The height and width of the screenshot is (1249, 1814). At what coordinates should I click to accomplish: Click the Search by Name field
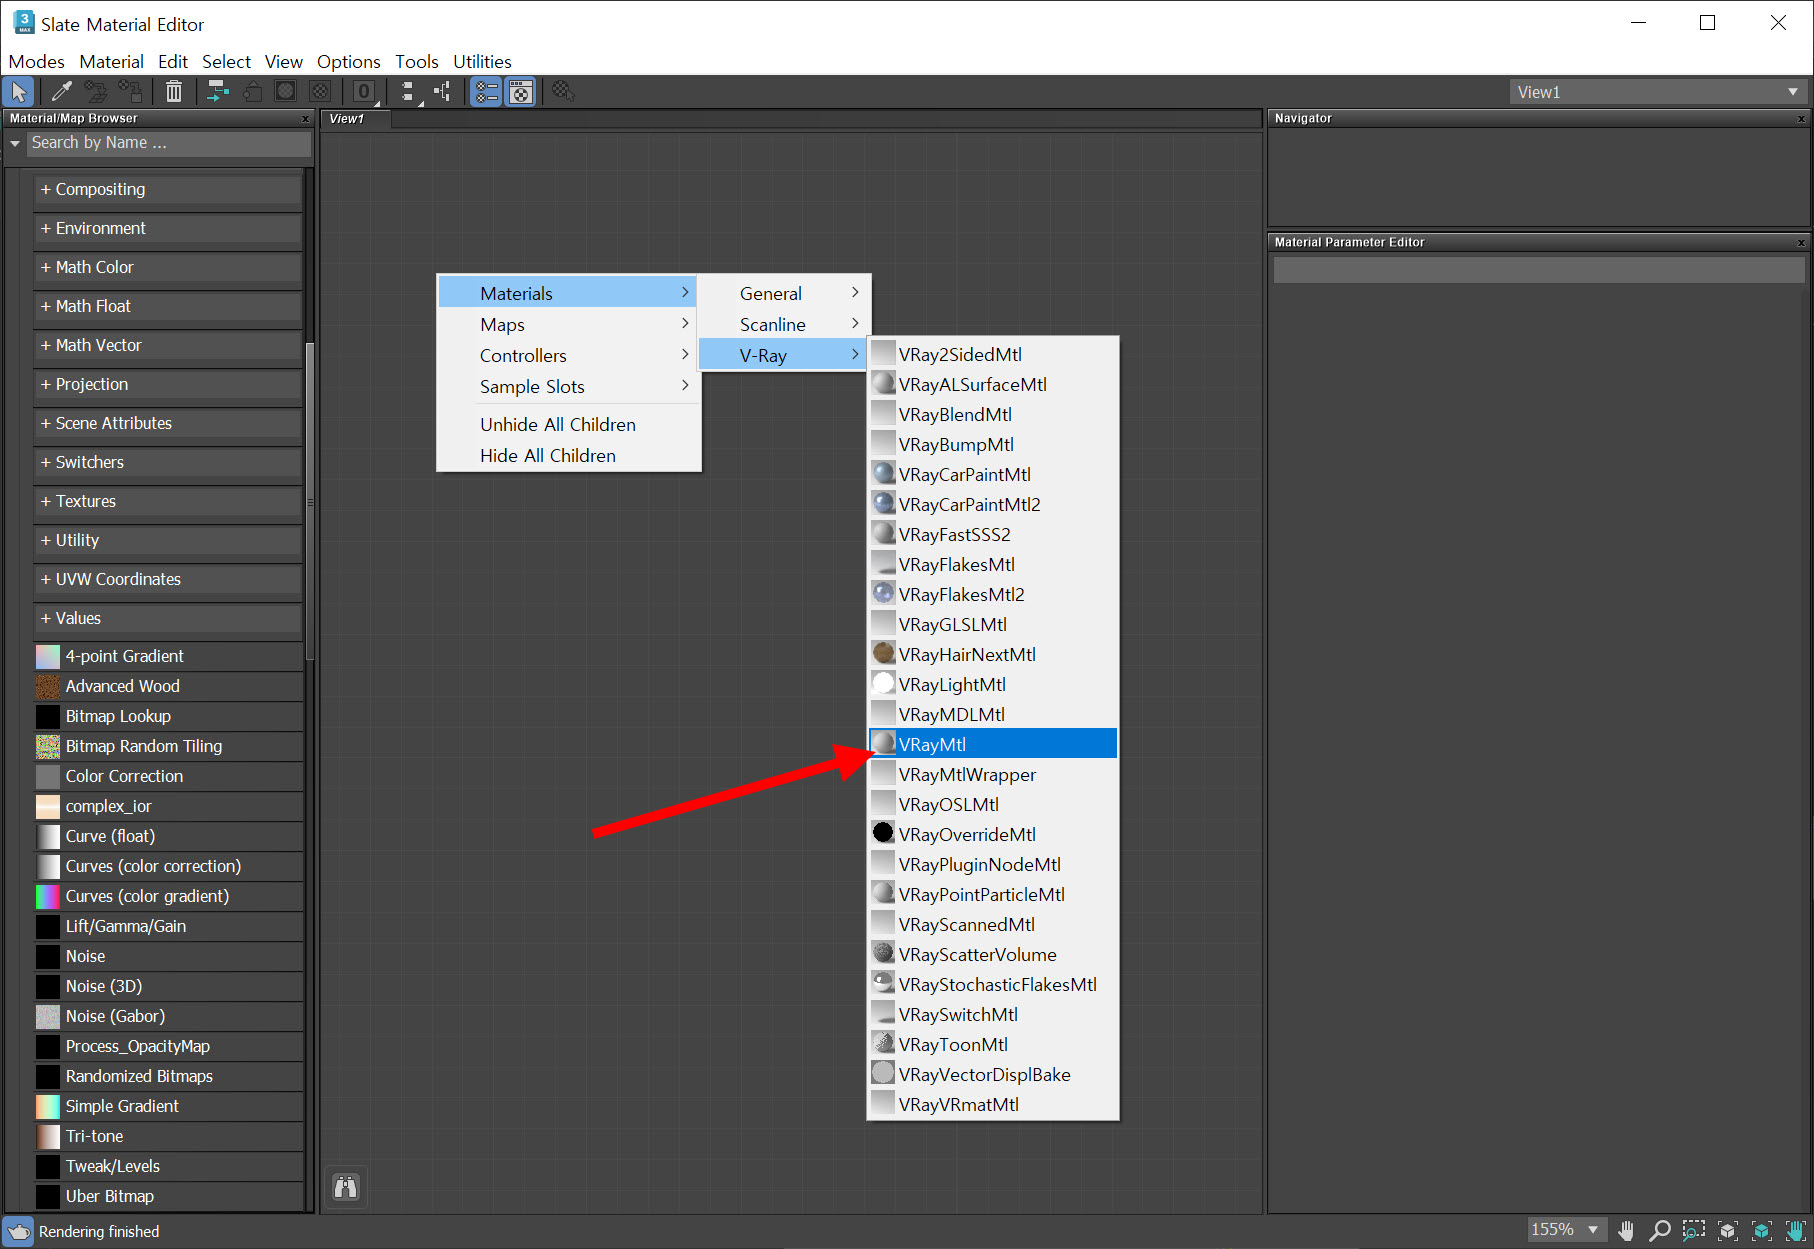tap(169, 143)
